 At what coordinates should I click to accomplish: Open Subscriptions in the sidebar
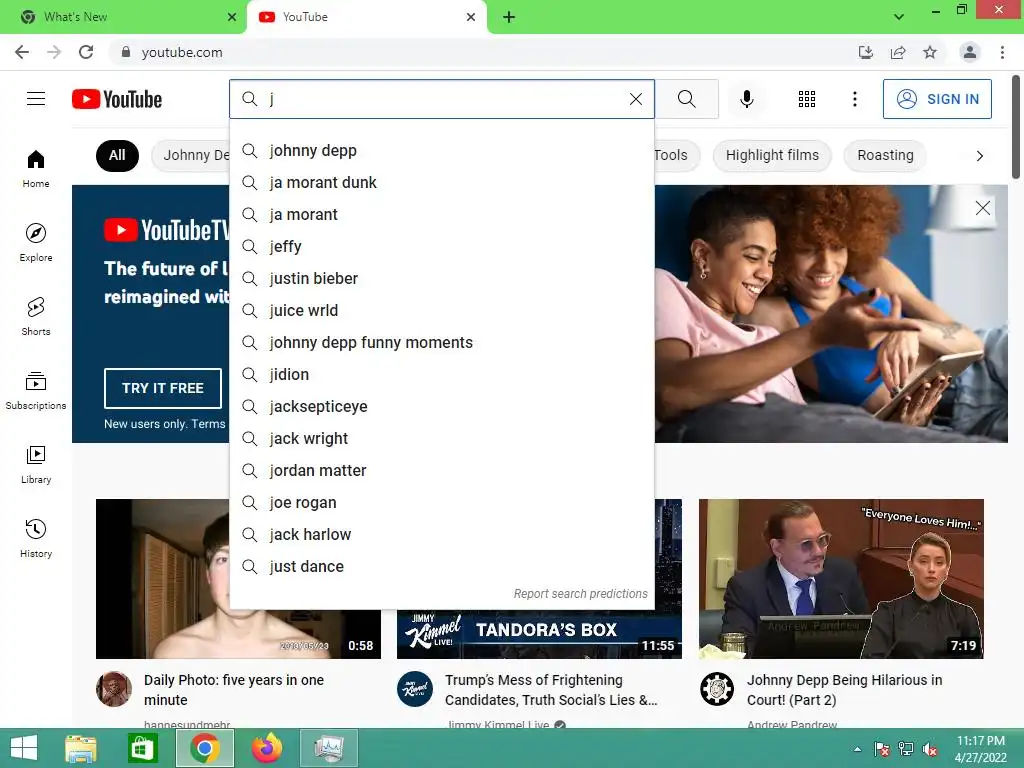(36, 391)
